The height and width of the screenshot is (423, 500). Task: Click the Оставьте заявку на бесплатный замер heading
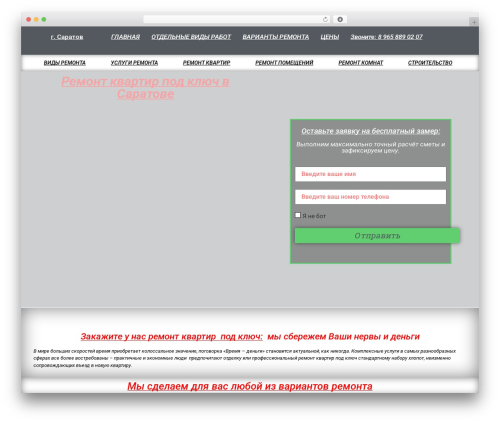[371, 131]
